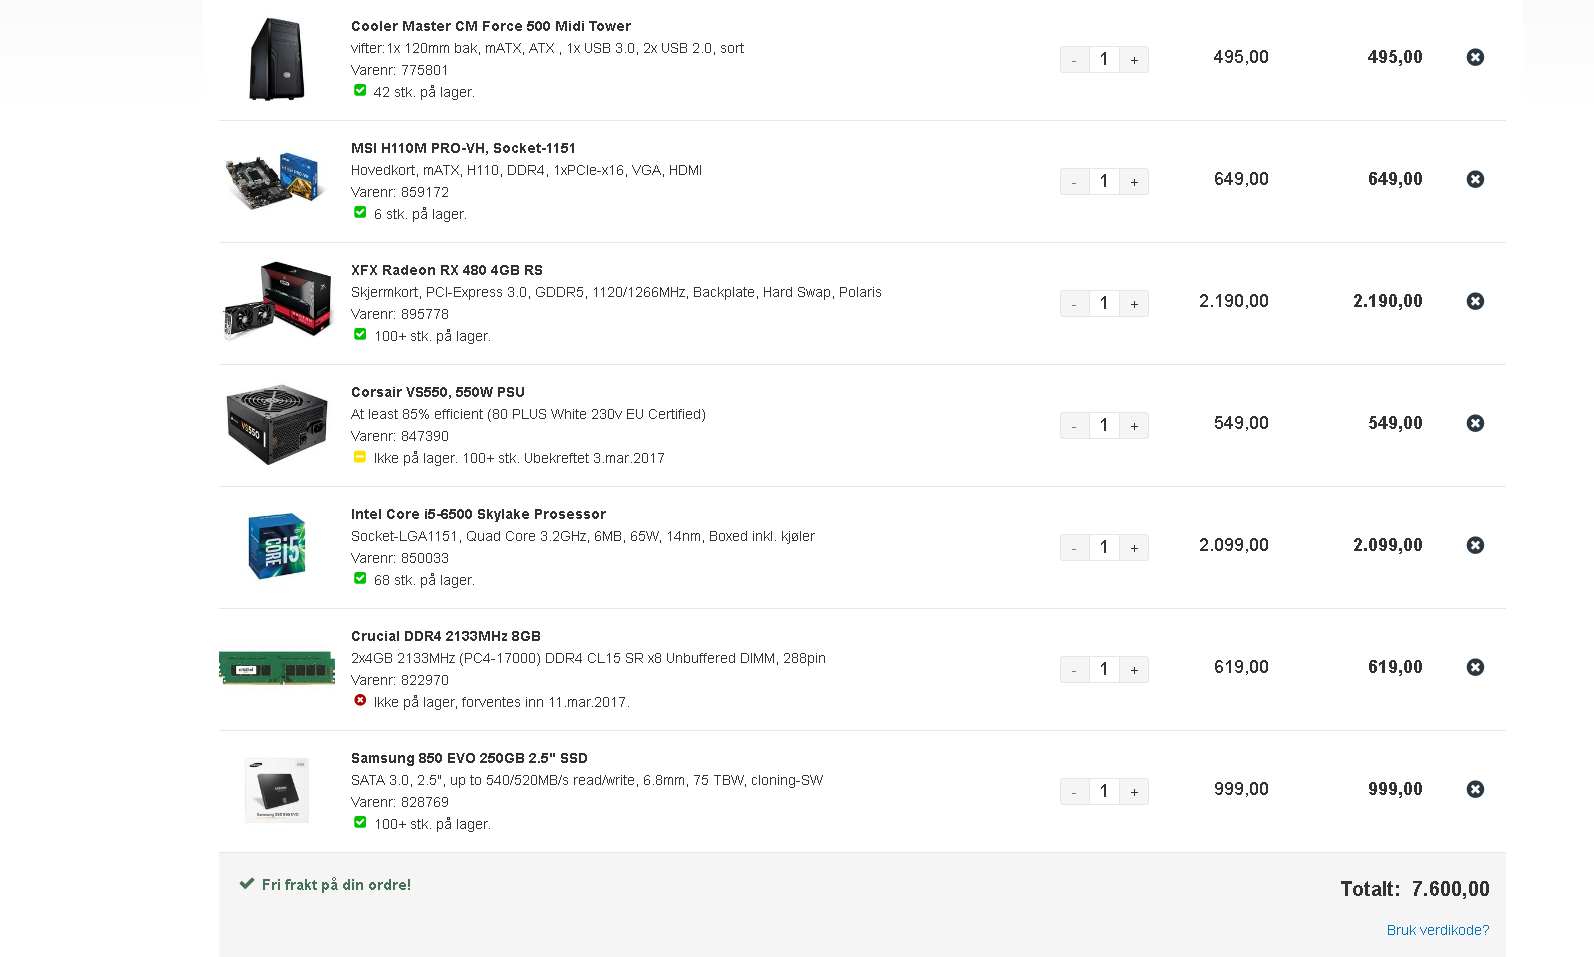The height and width of the screenshot is (957, 1594).
Task: Increase quantity of XFX Radeon RX 480
Action: 1134,303
